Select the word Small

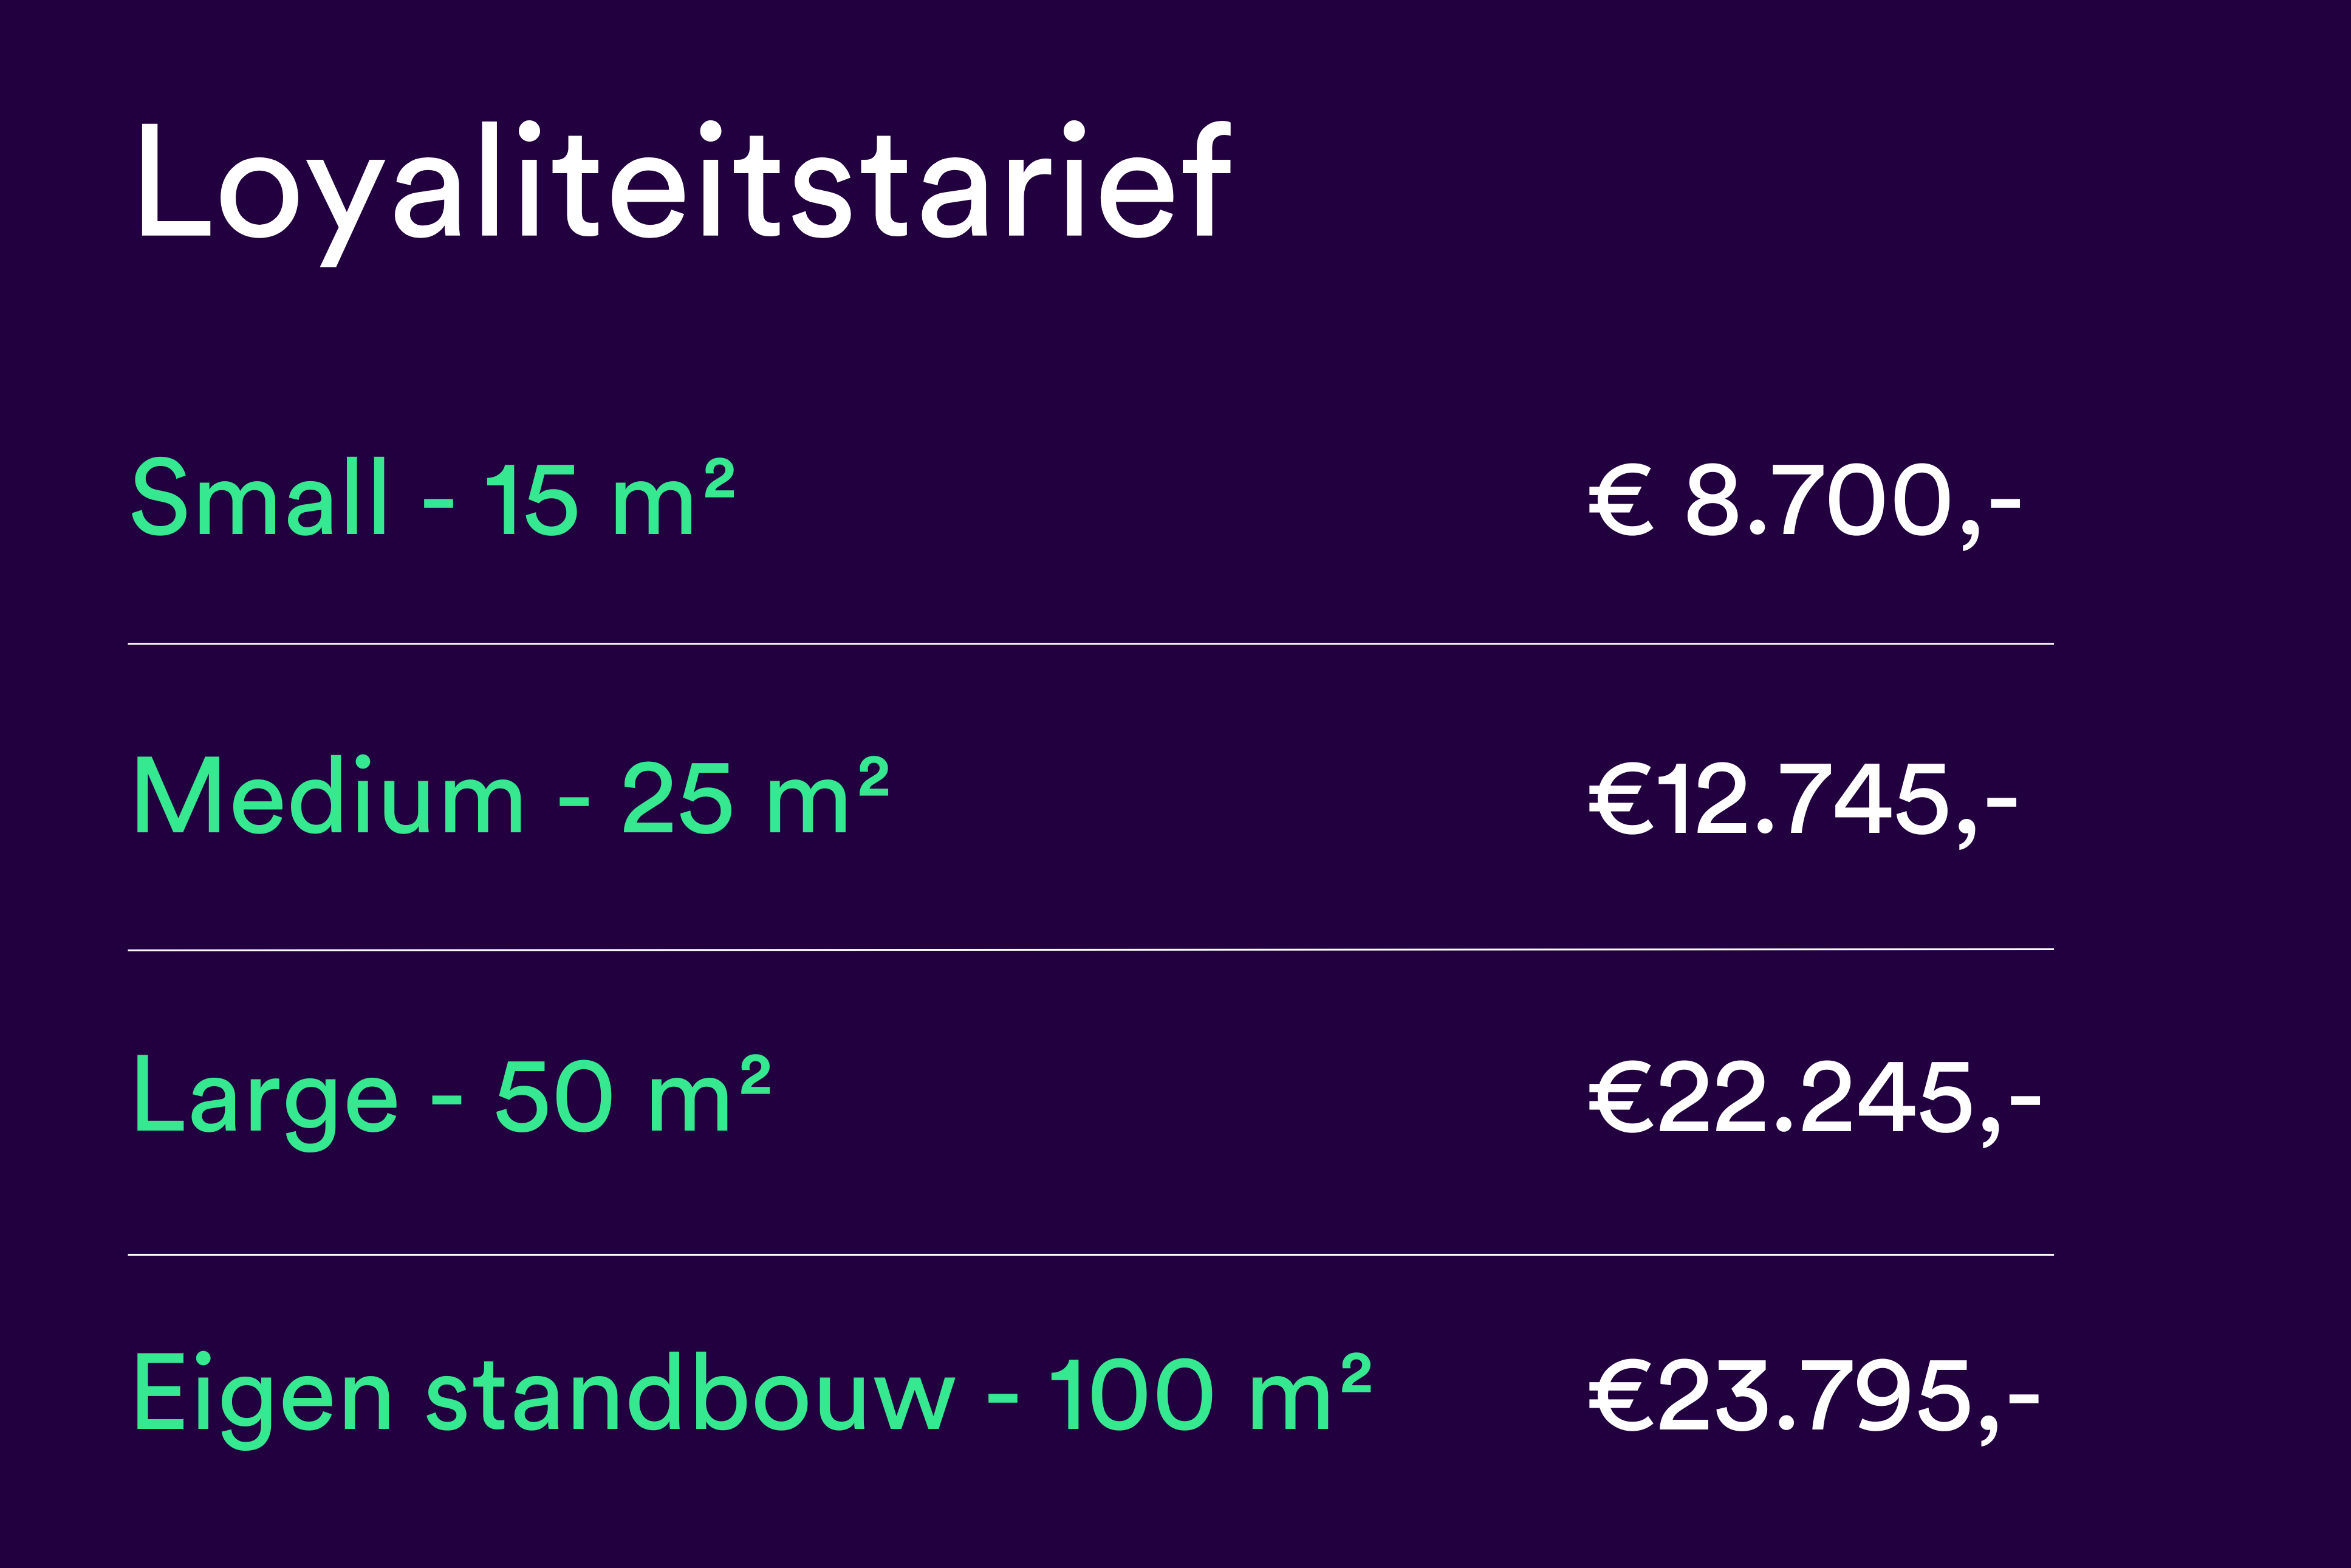[259, 497]
